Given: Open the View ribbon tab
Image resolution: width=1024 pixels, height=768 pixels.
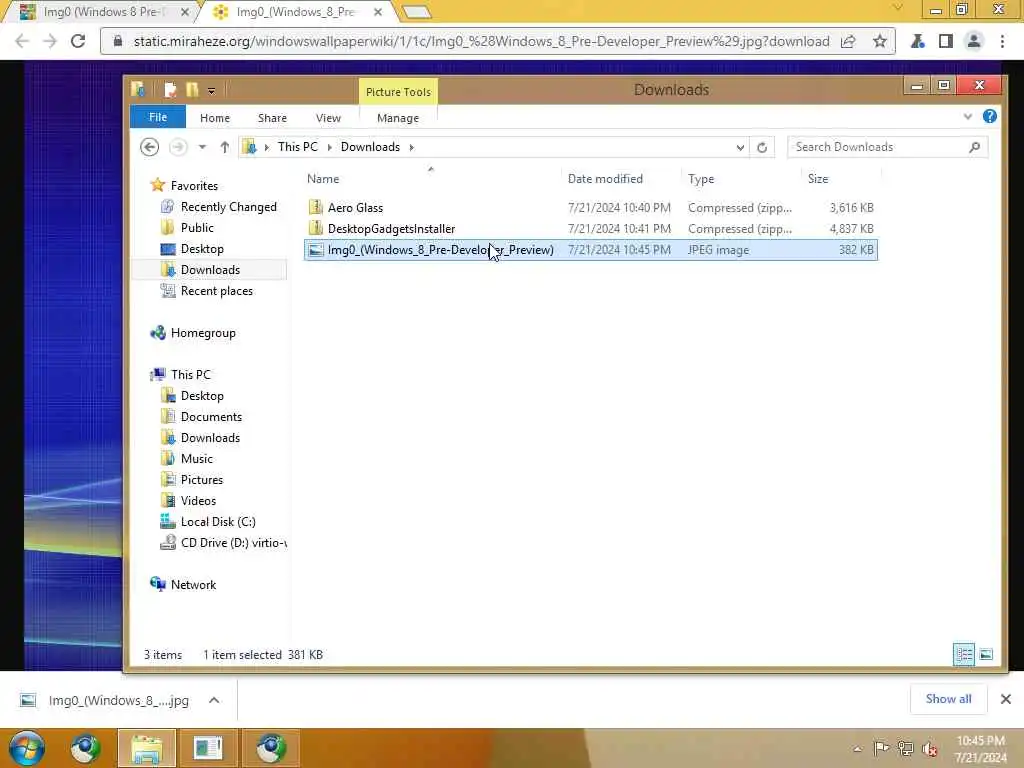Looking at the screenshot, I should click(328, 118).
